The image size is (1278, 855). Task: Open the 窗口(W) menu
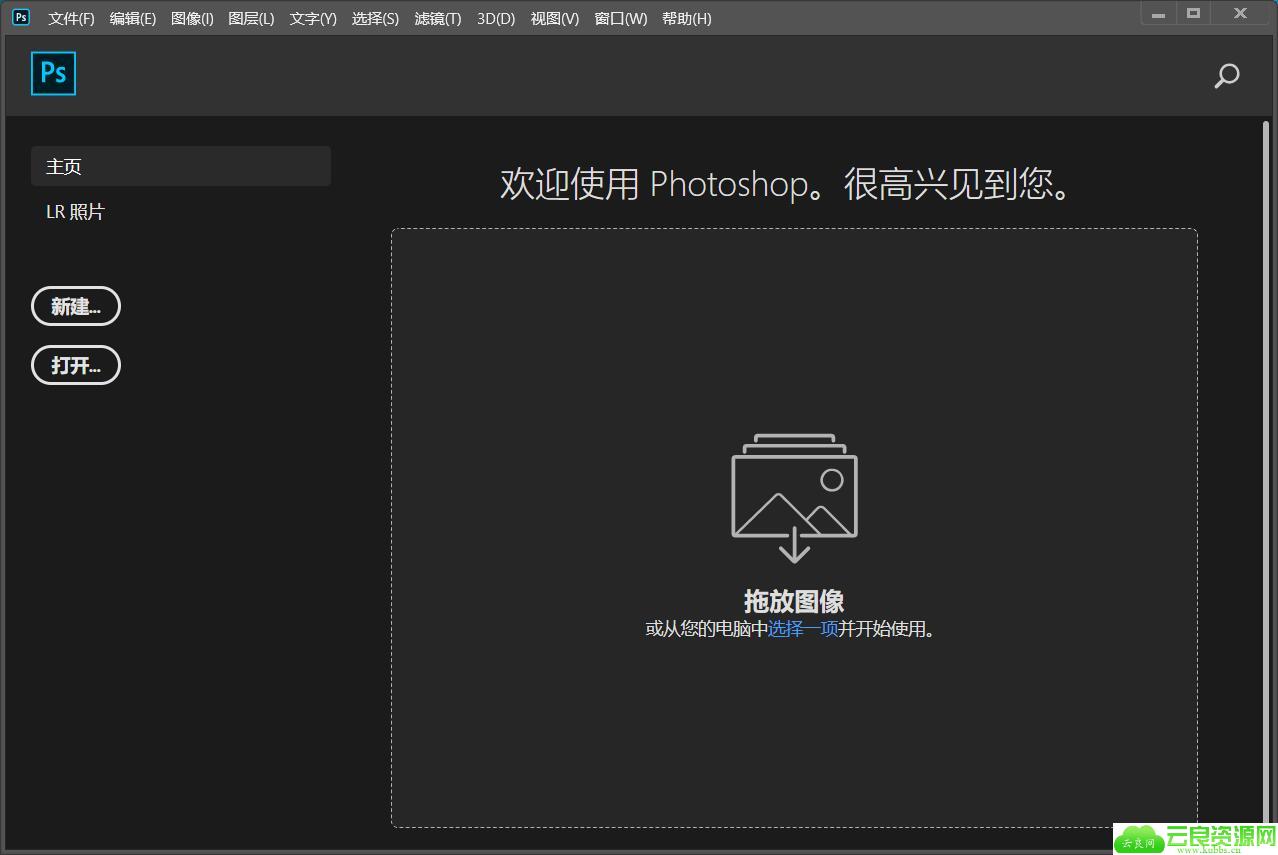click(620, 19)
